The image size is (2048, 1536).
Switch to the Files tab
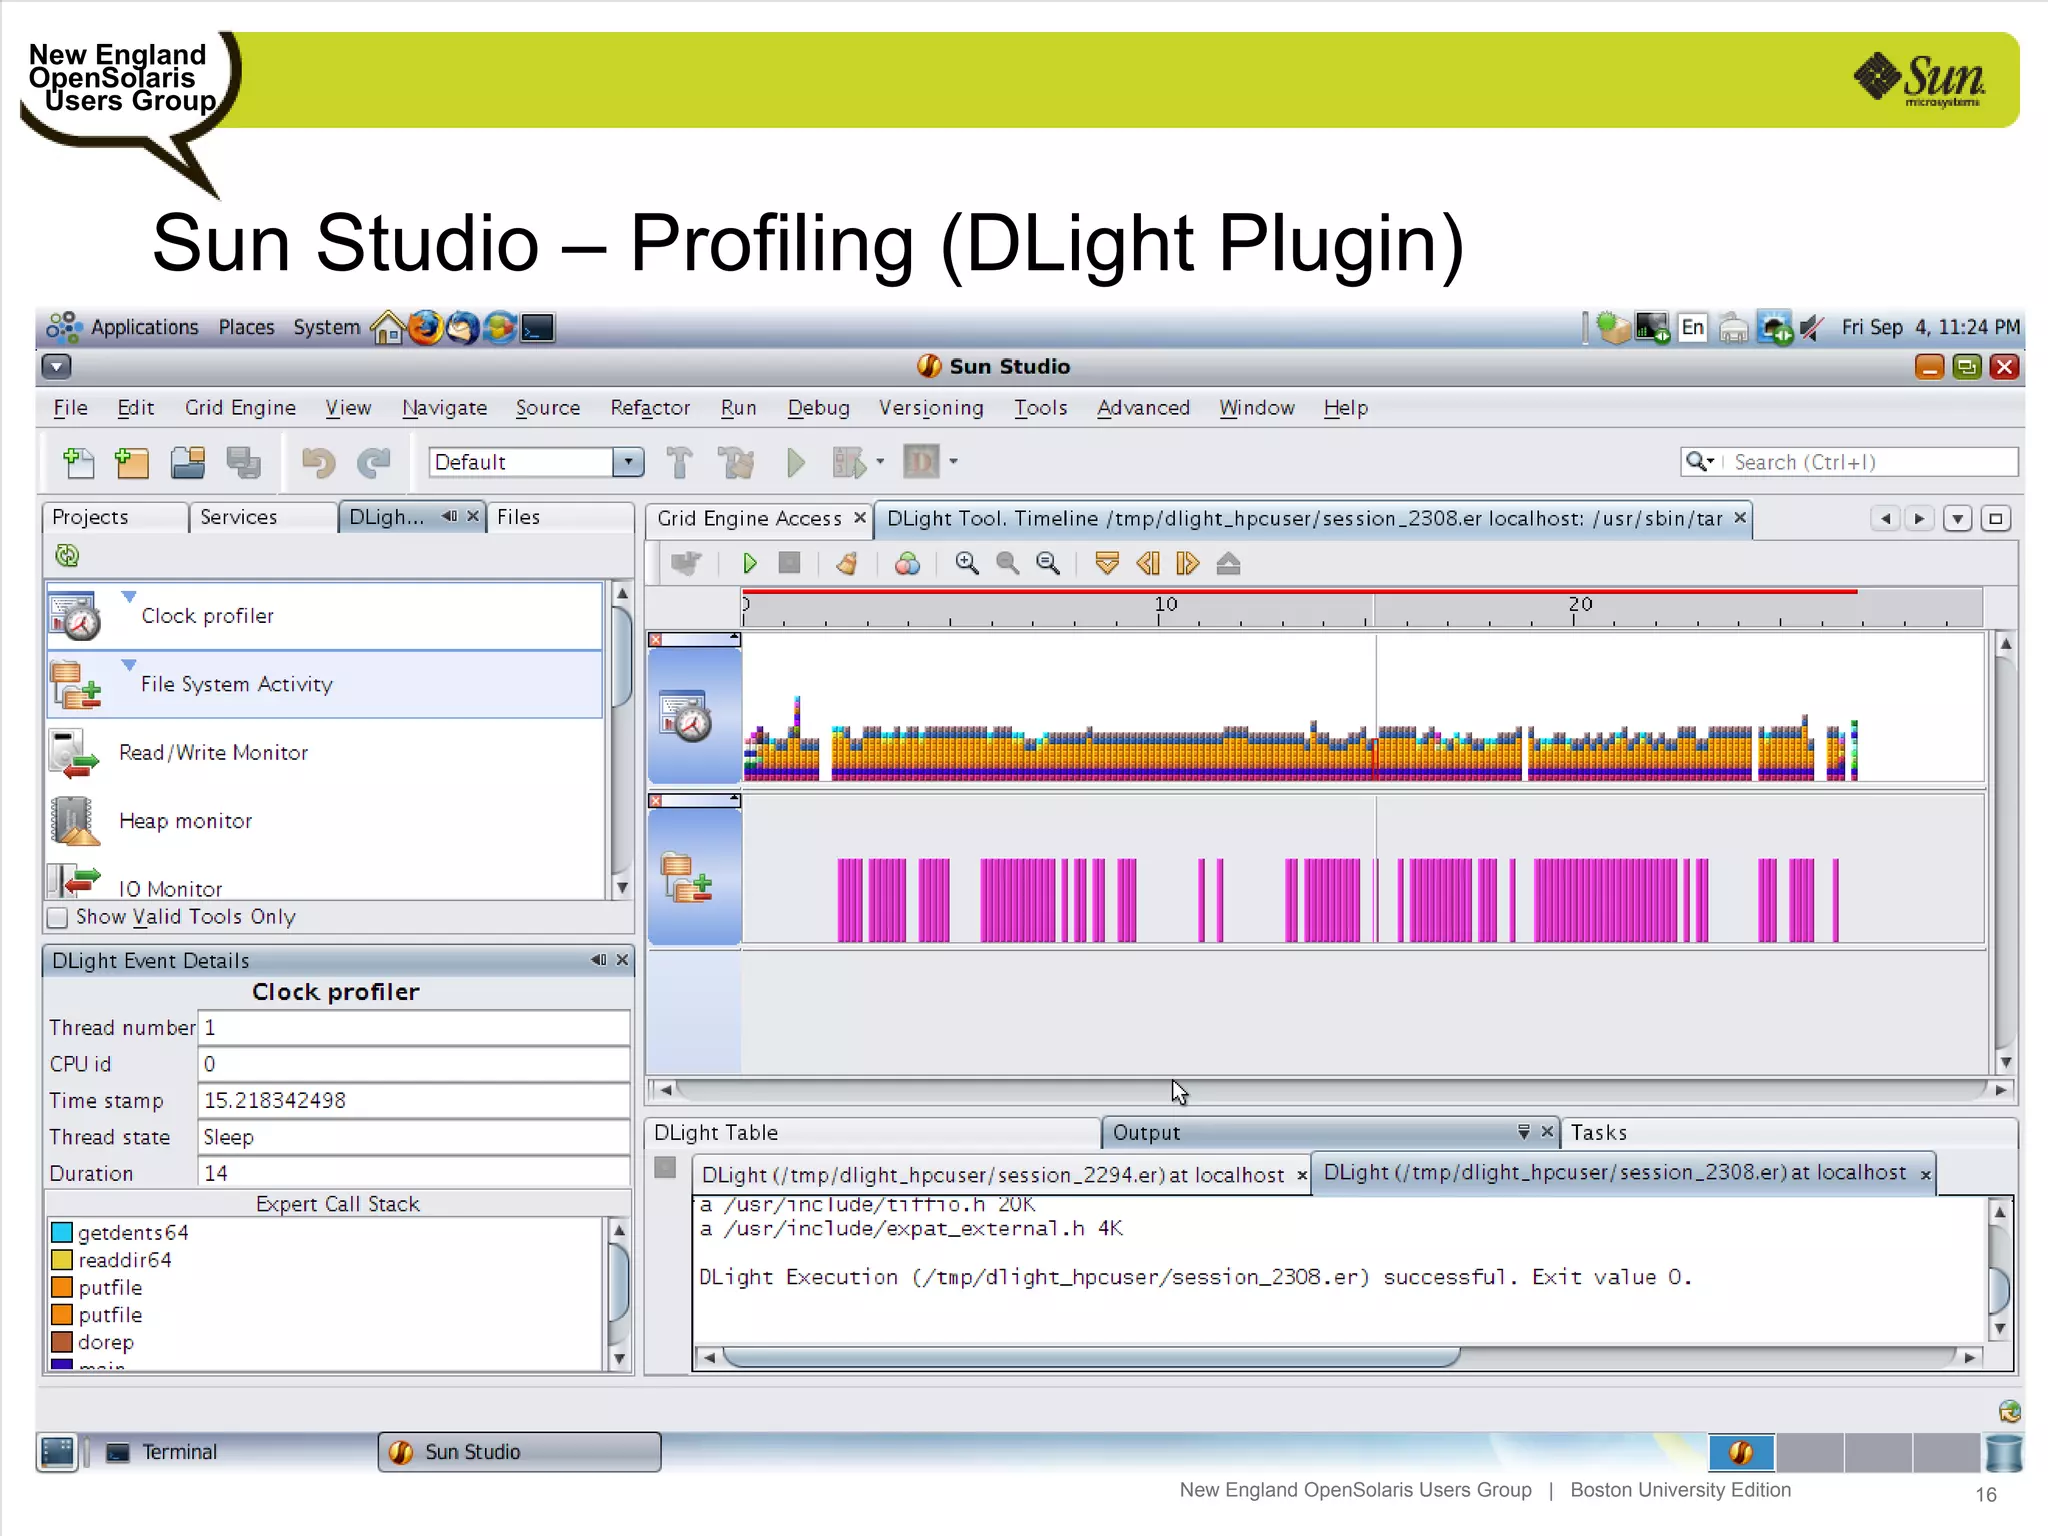pos(560,517)
